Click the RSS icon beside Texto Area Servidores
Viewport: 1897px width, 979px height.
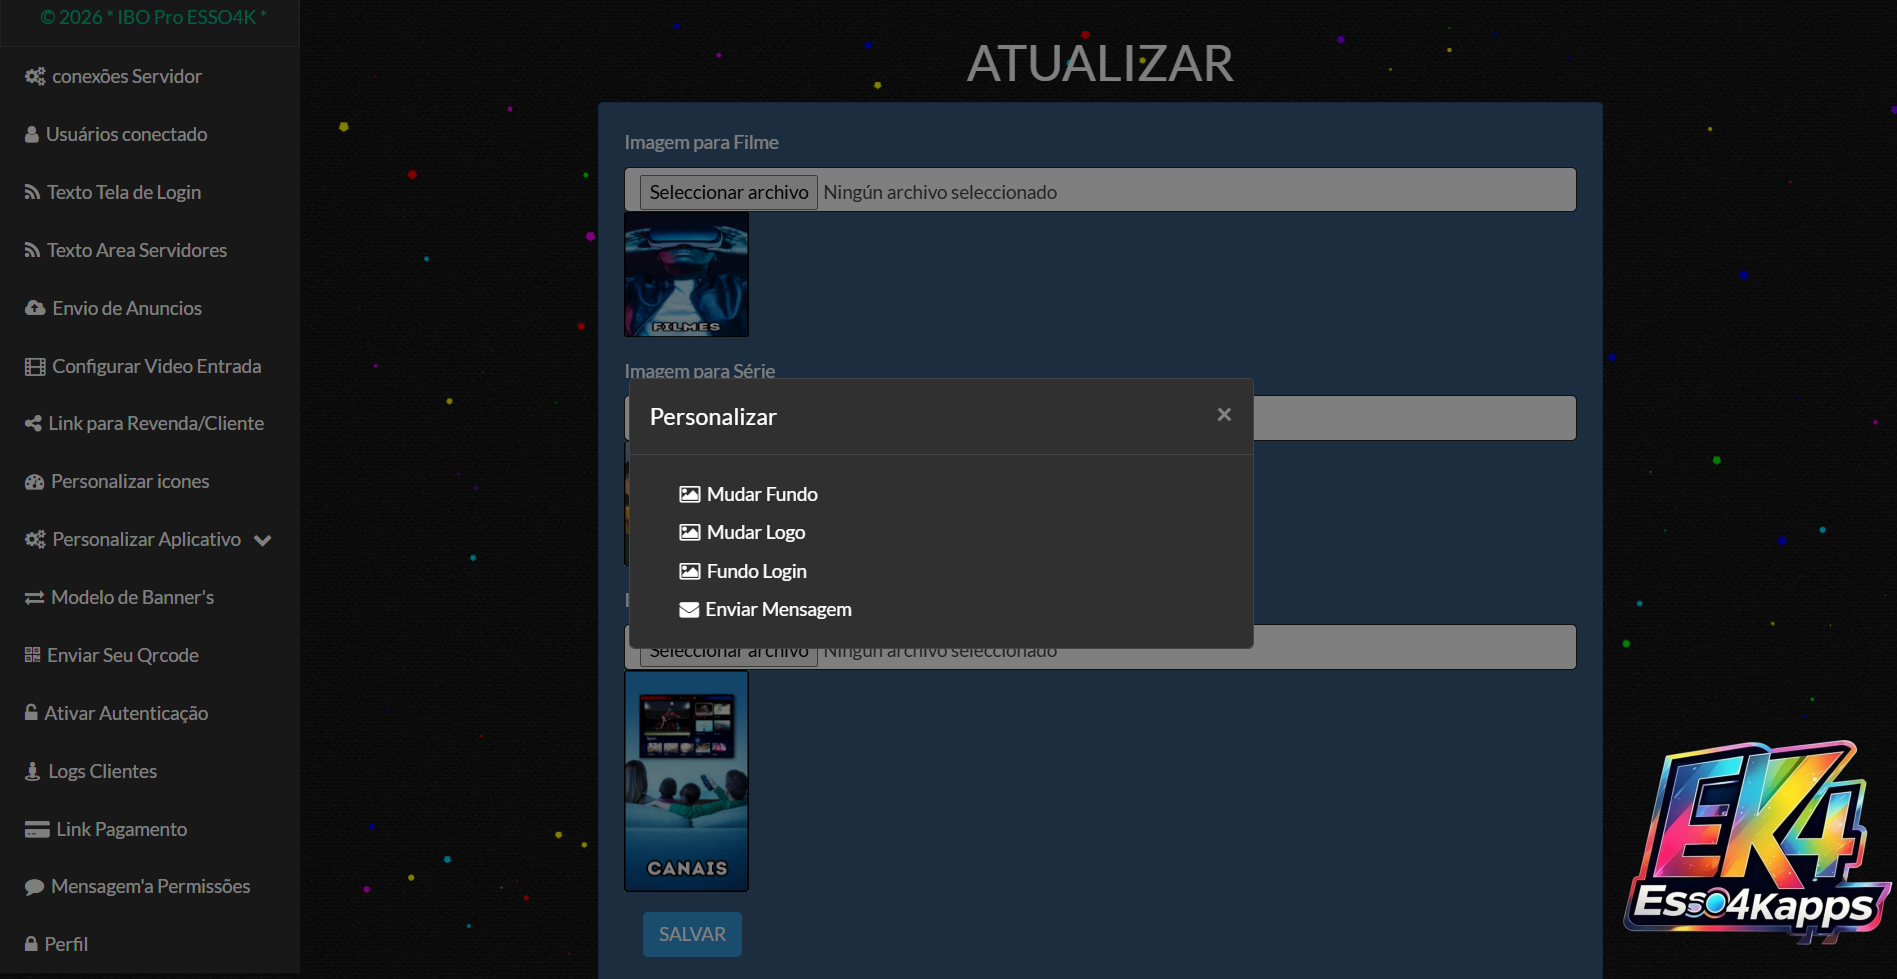[x=32, y=250]
